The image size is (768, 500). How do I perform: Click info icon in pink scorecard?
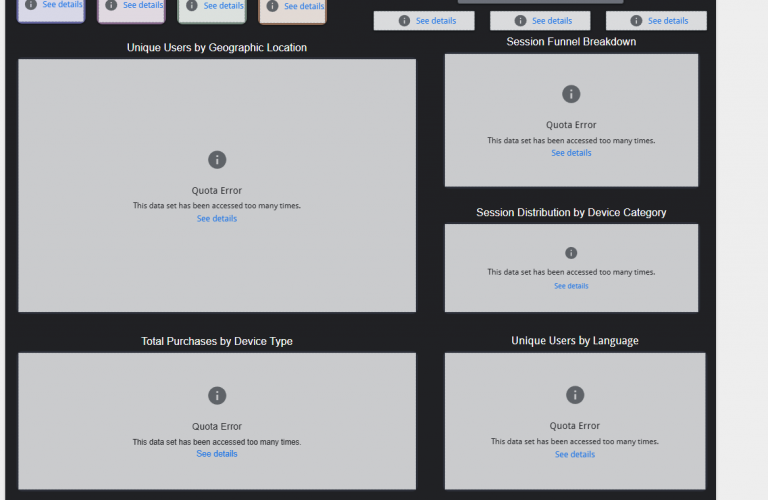111,5
